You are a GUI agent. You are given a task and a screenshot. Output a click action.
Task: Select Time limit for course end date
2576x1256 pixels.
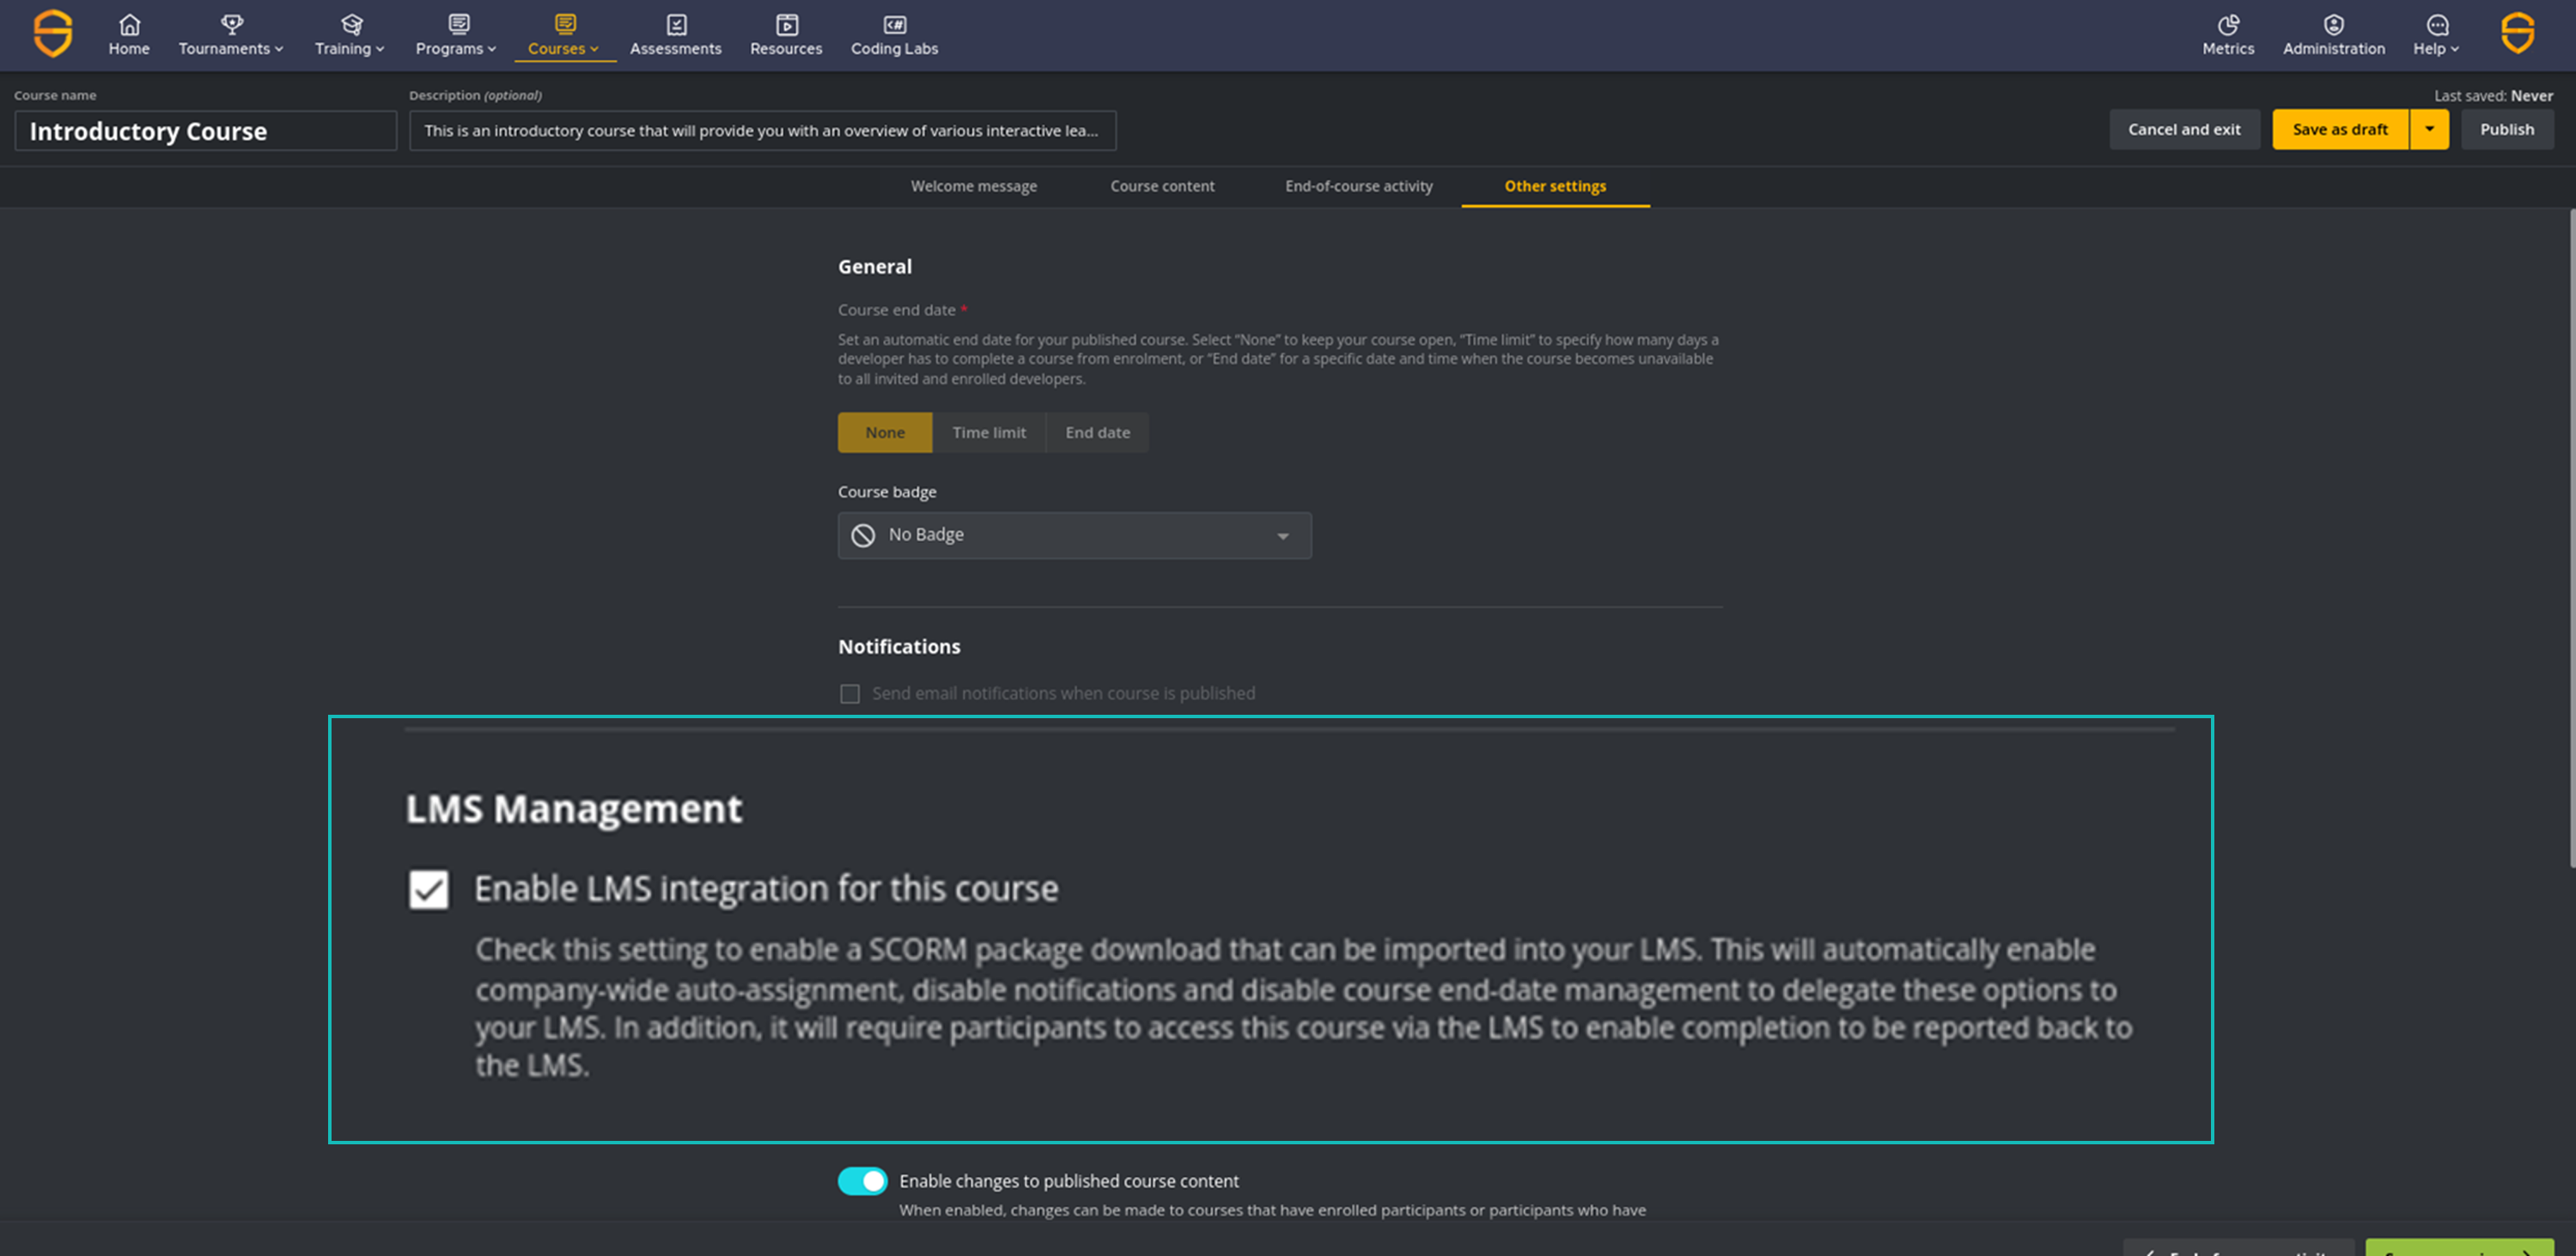[989, 432]
